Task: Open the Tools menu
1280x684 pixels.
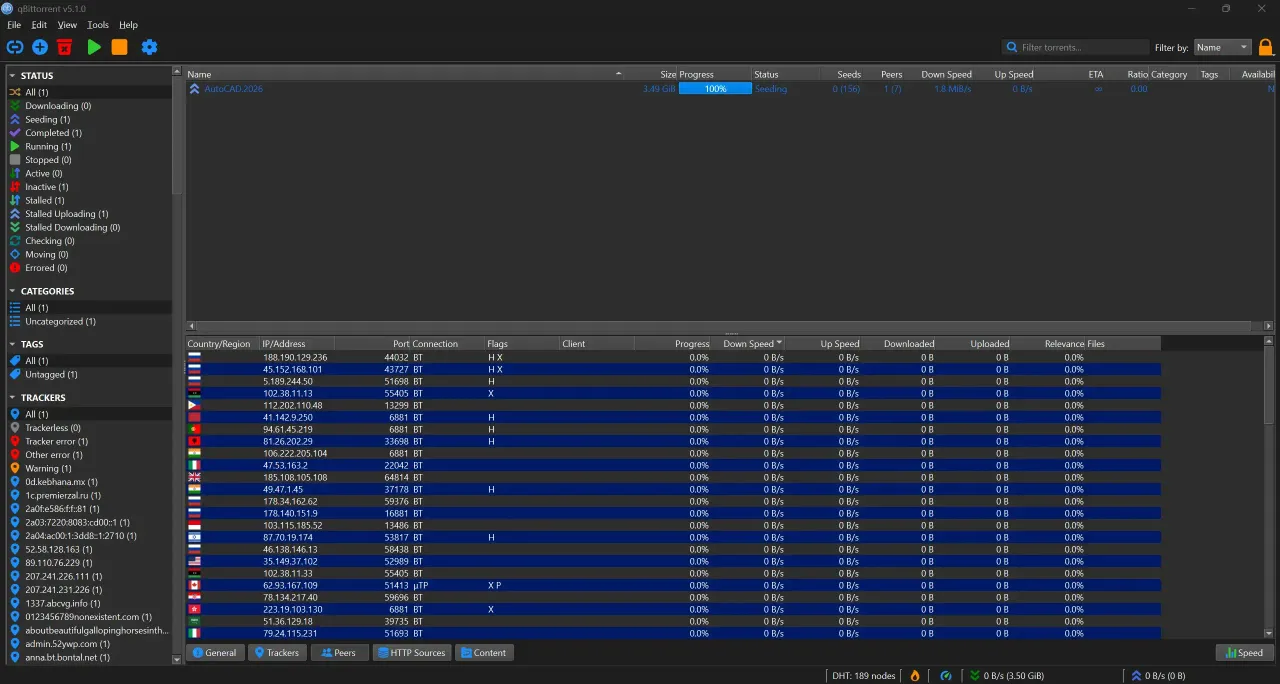Action: click(98, 25)
